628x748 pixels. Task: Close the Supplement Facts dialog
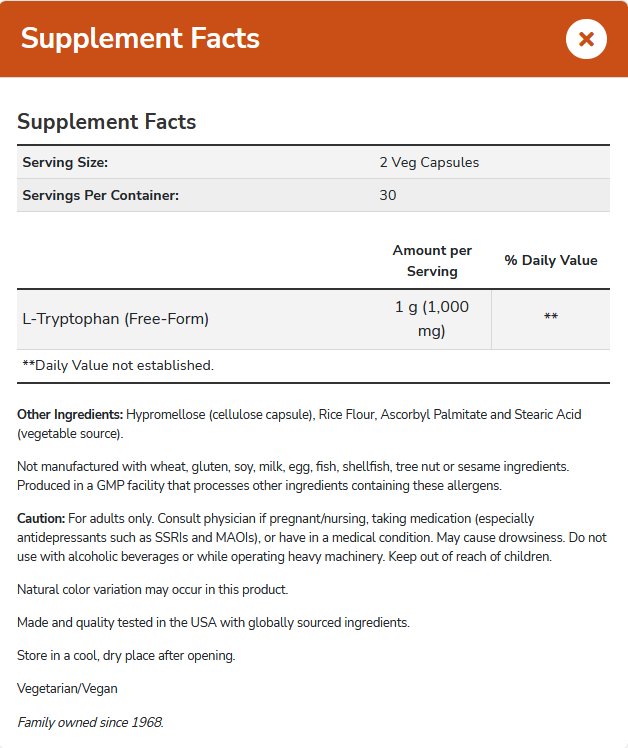586,39
